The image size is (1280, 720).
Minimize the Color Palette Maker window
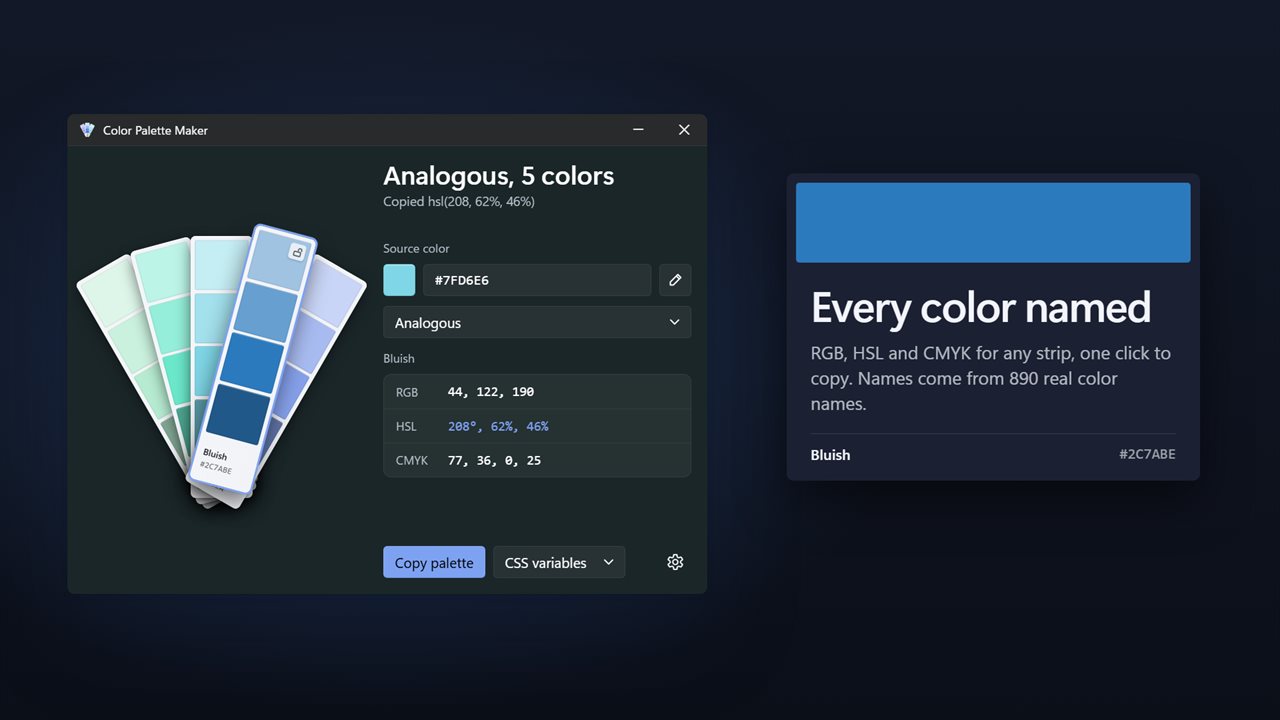click(638, 130)
